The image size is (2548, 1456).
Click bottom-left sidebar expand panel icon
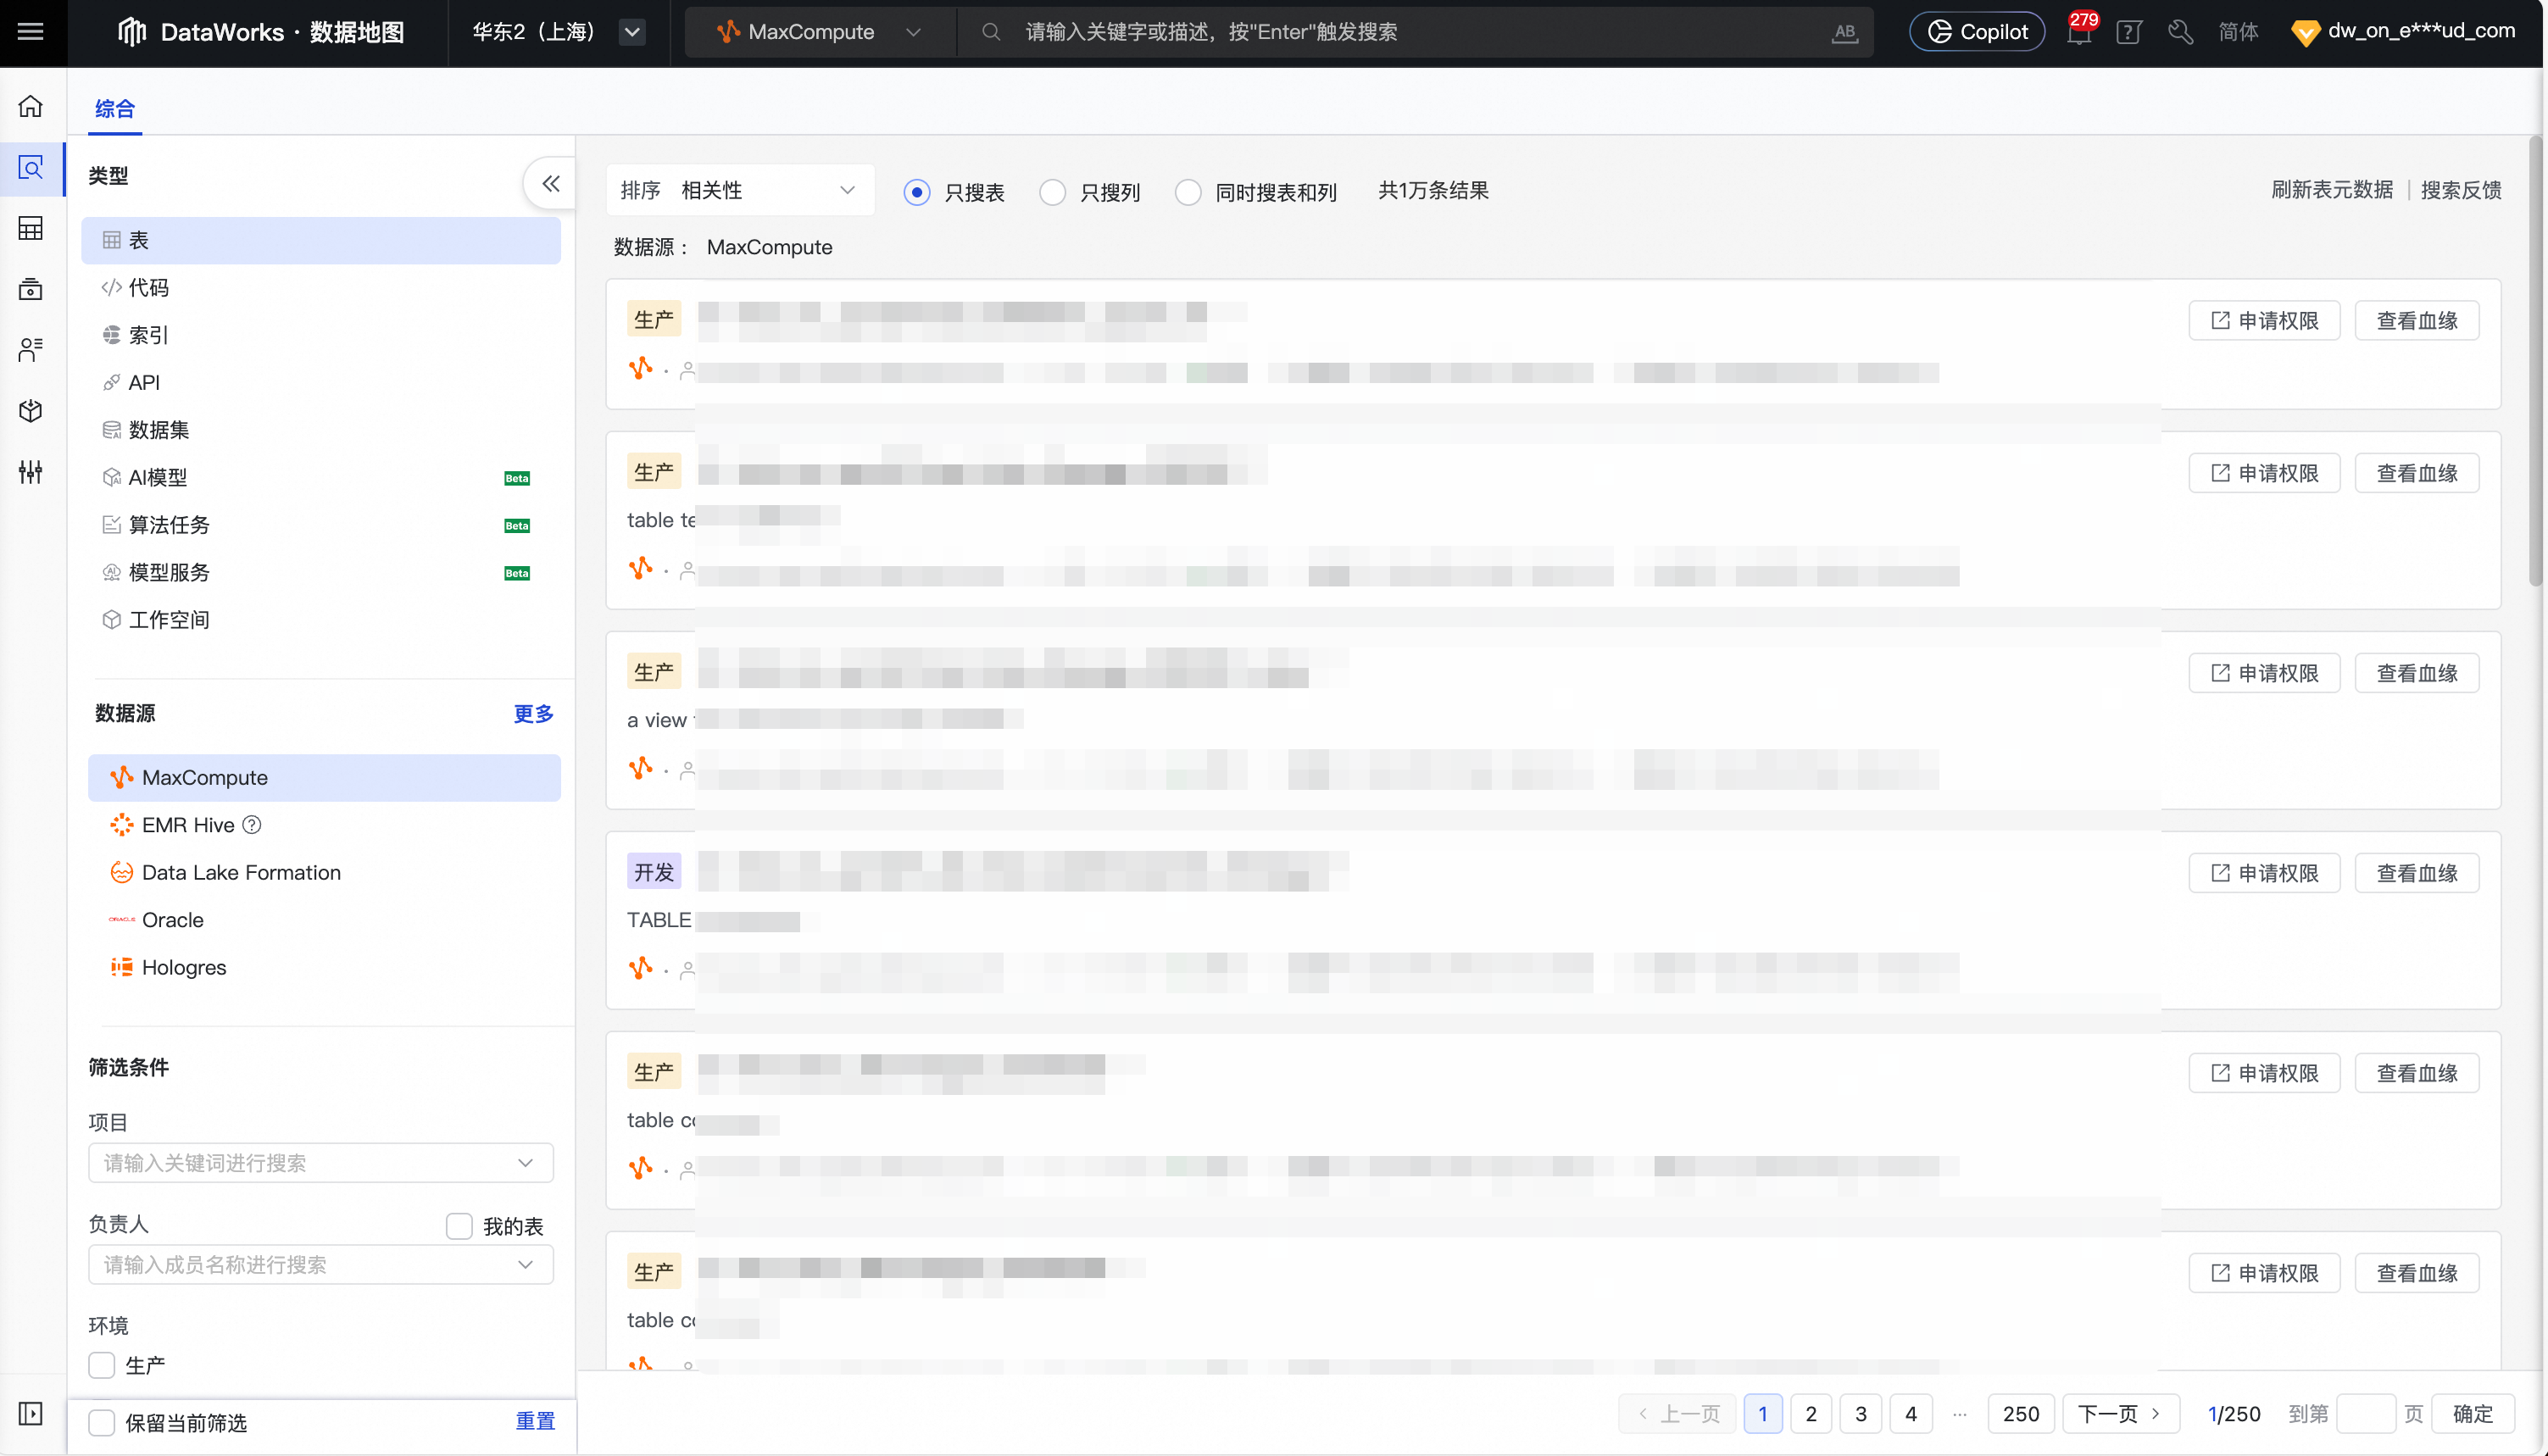click(x=31, y=1413)
